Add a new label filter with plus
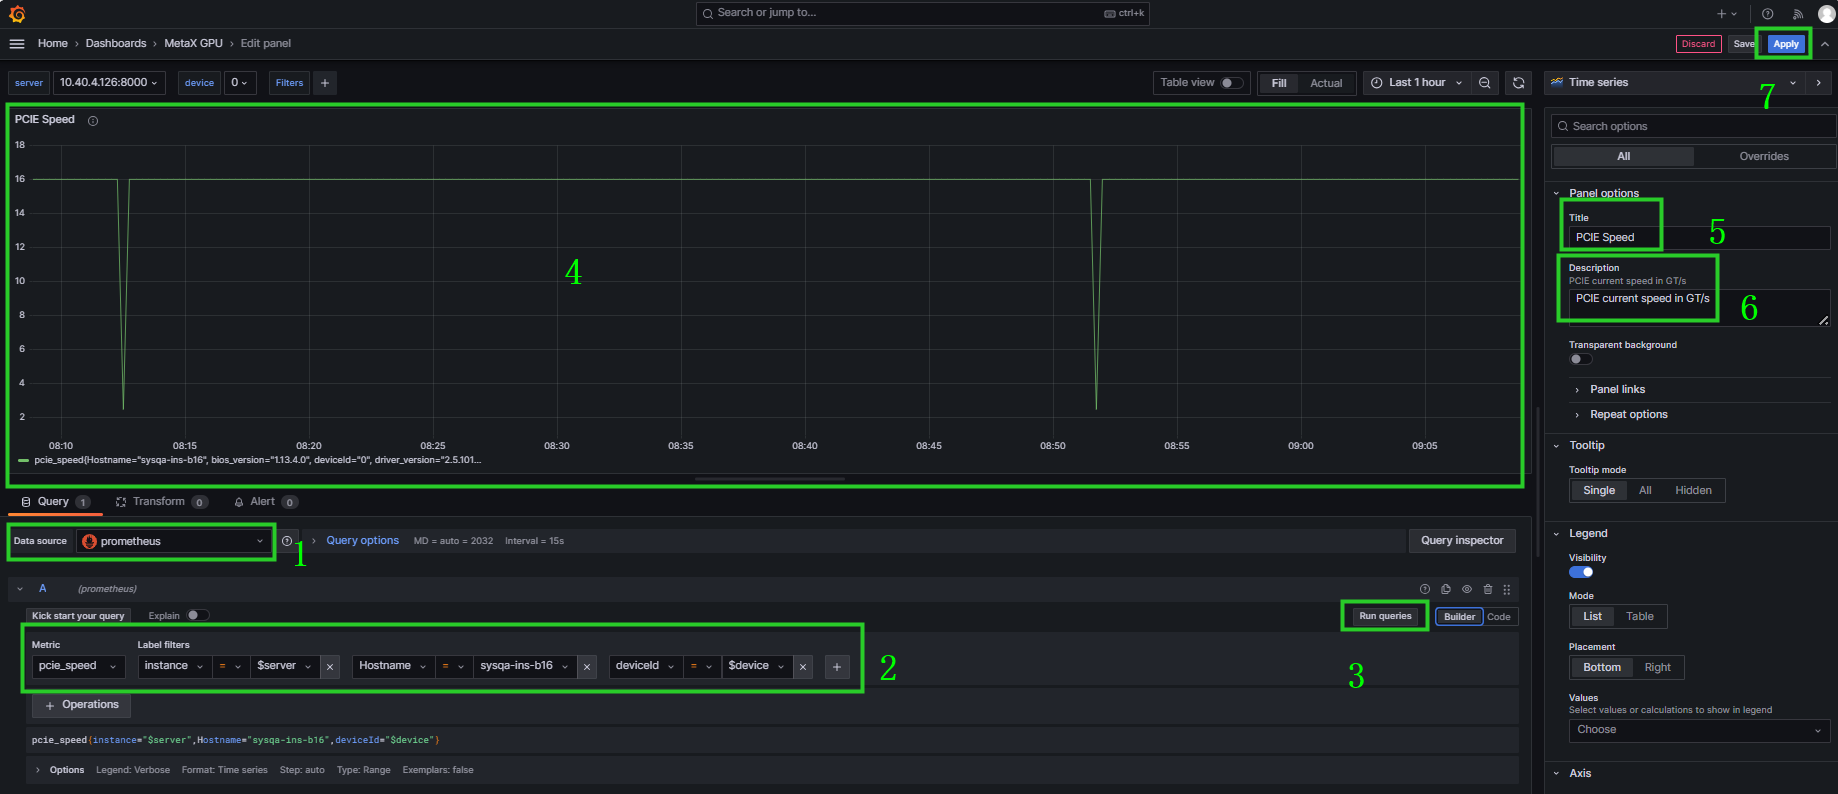1838x794 pixels. pos(837,667)
